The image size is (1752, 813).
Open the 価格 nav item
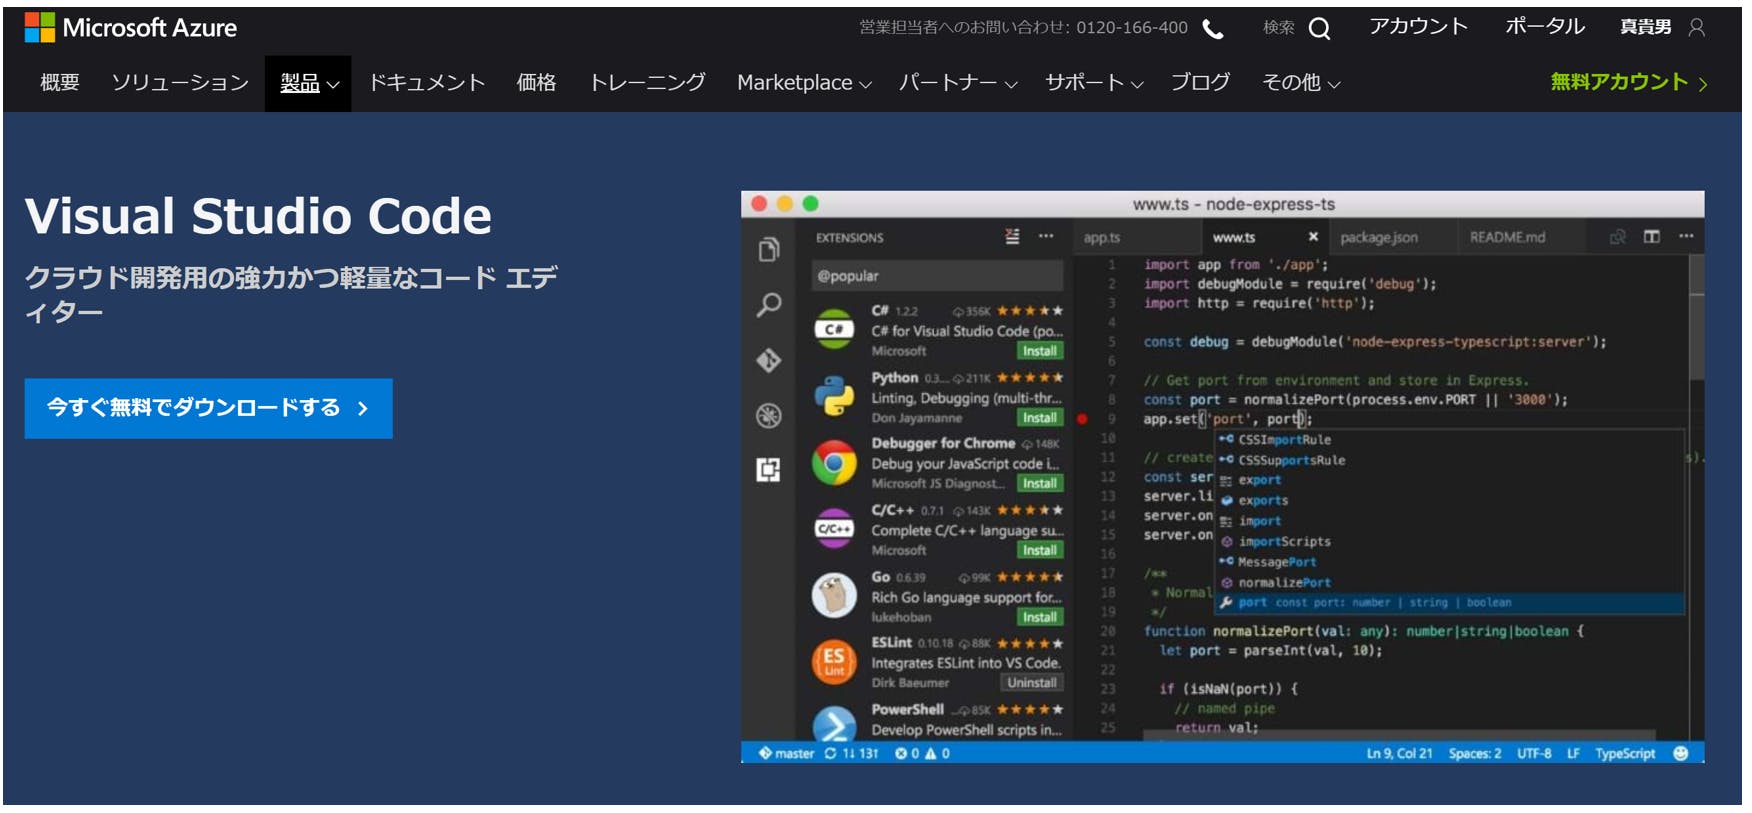coord(536,83)
